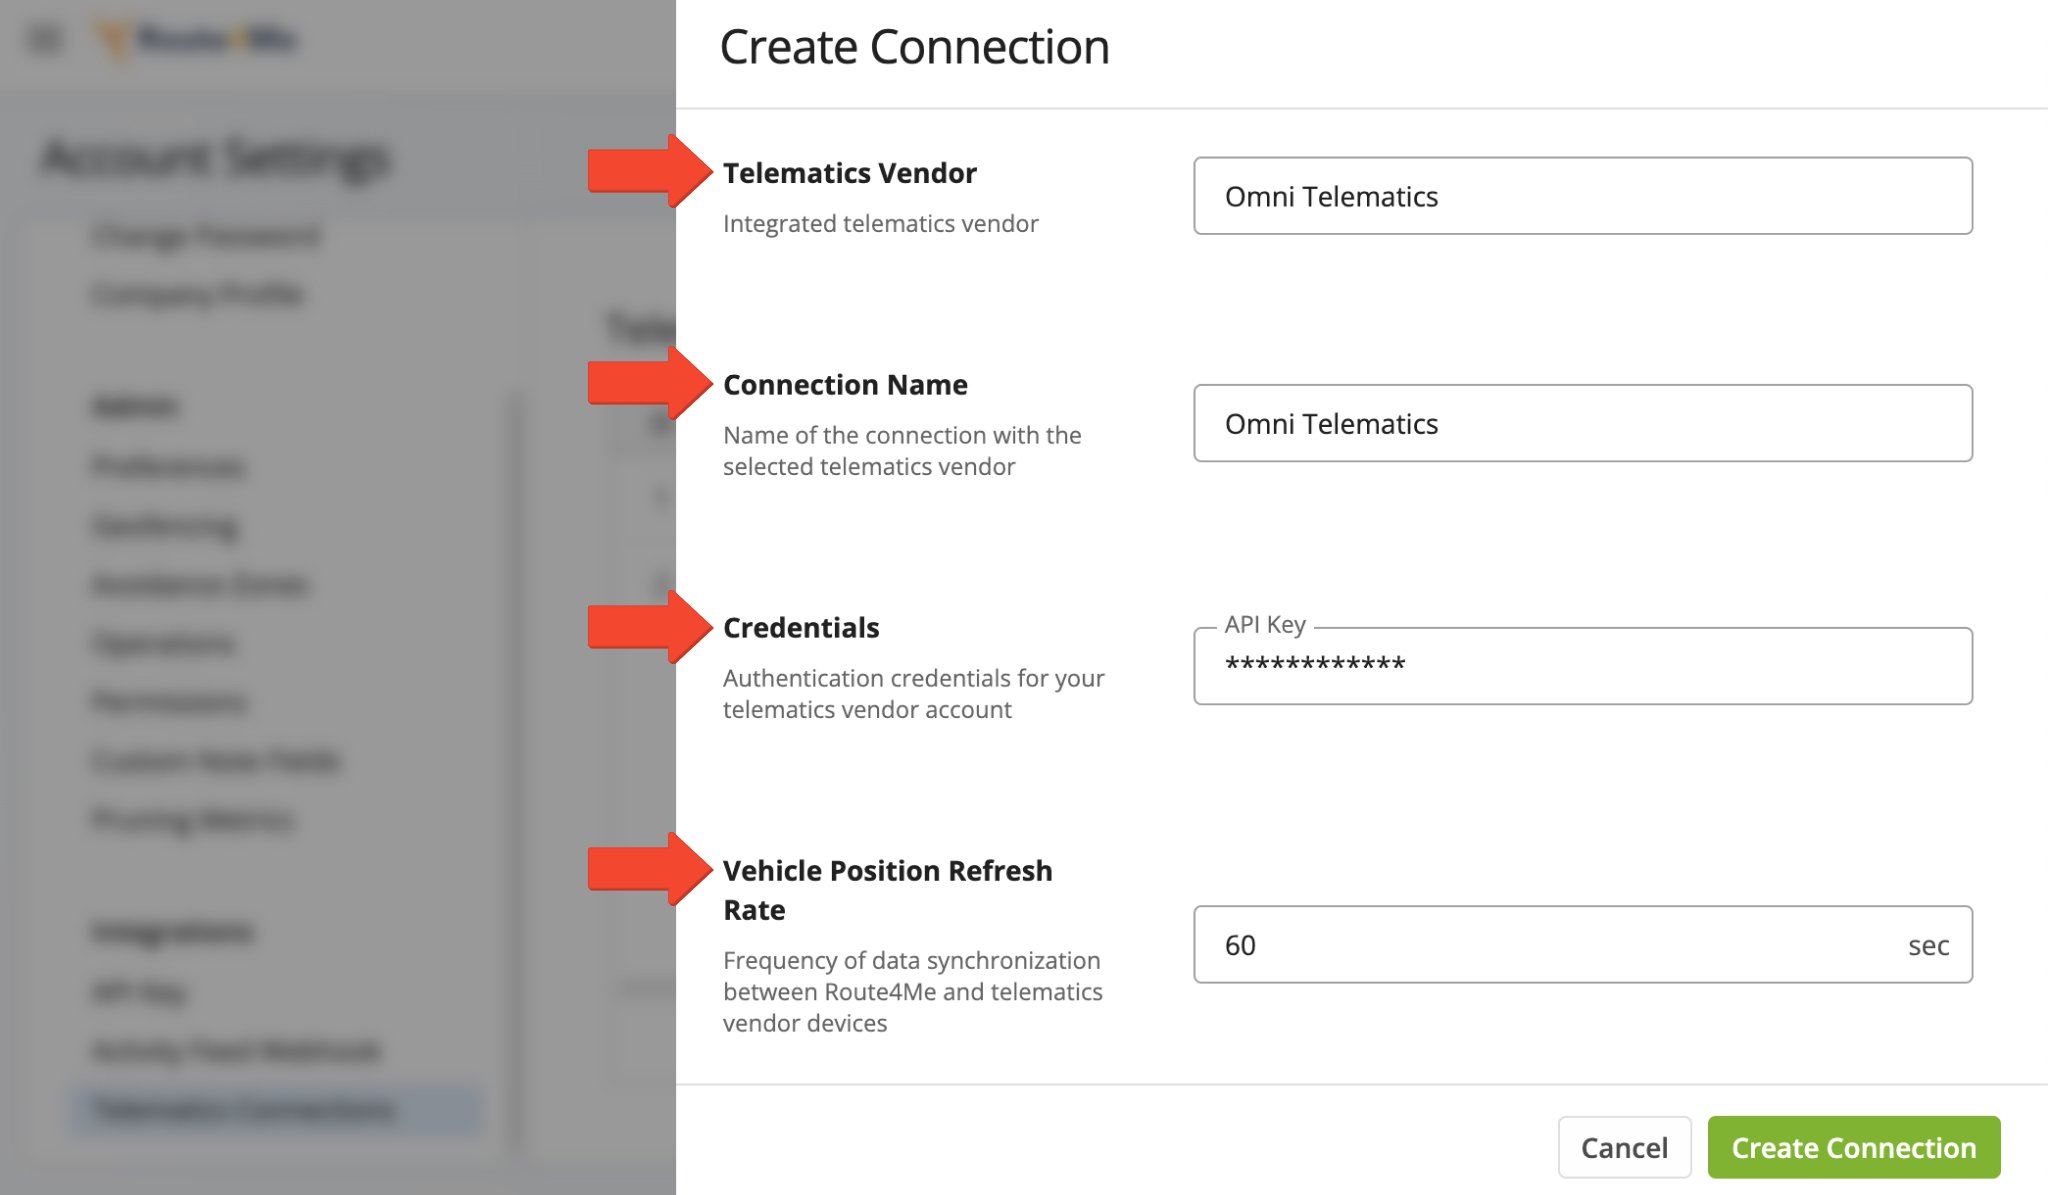Click the Connection Name label

[x=845, y=385]
